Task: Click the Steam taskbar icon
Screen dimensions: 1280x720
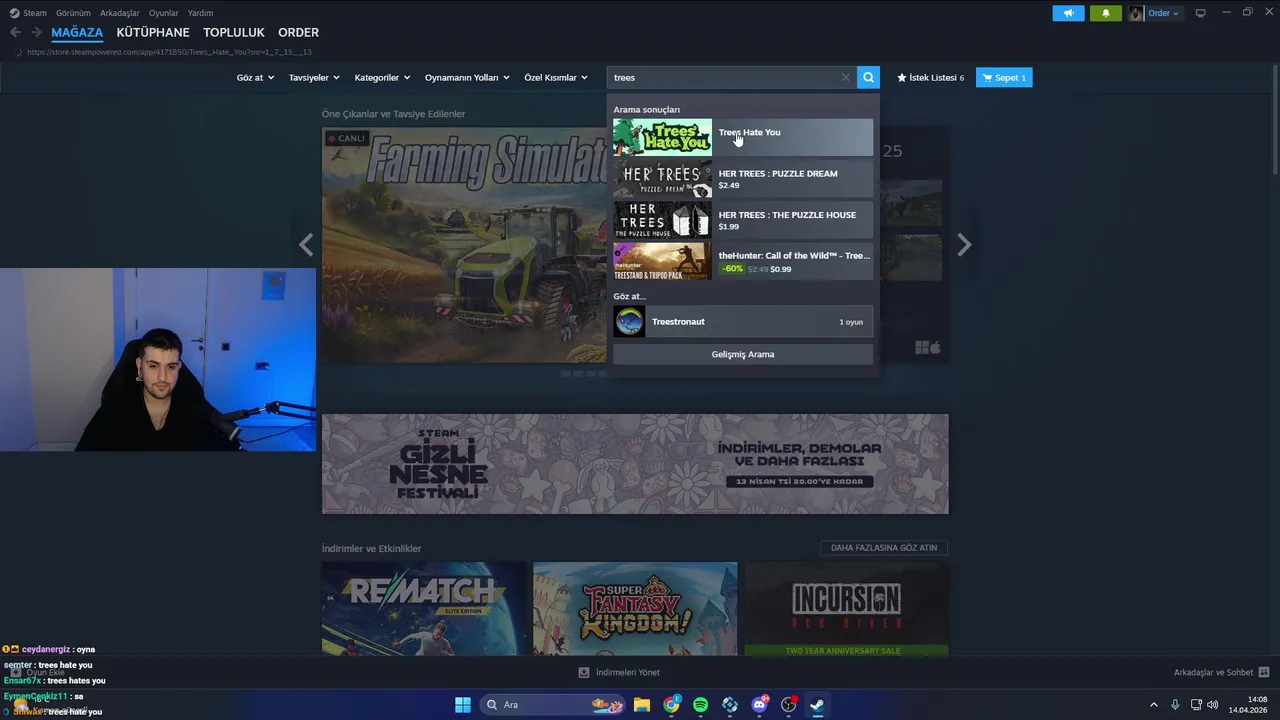Action: (x=817, y=705)
